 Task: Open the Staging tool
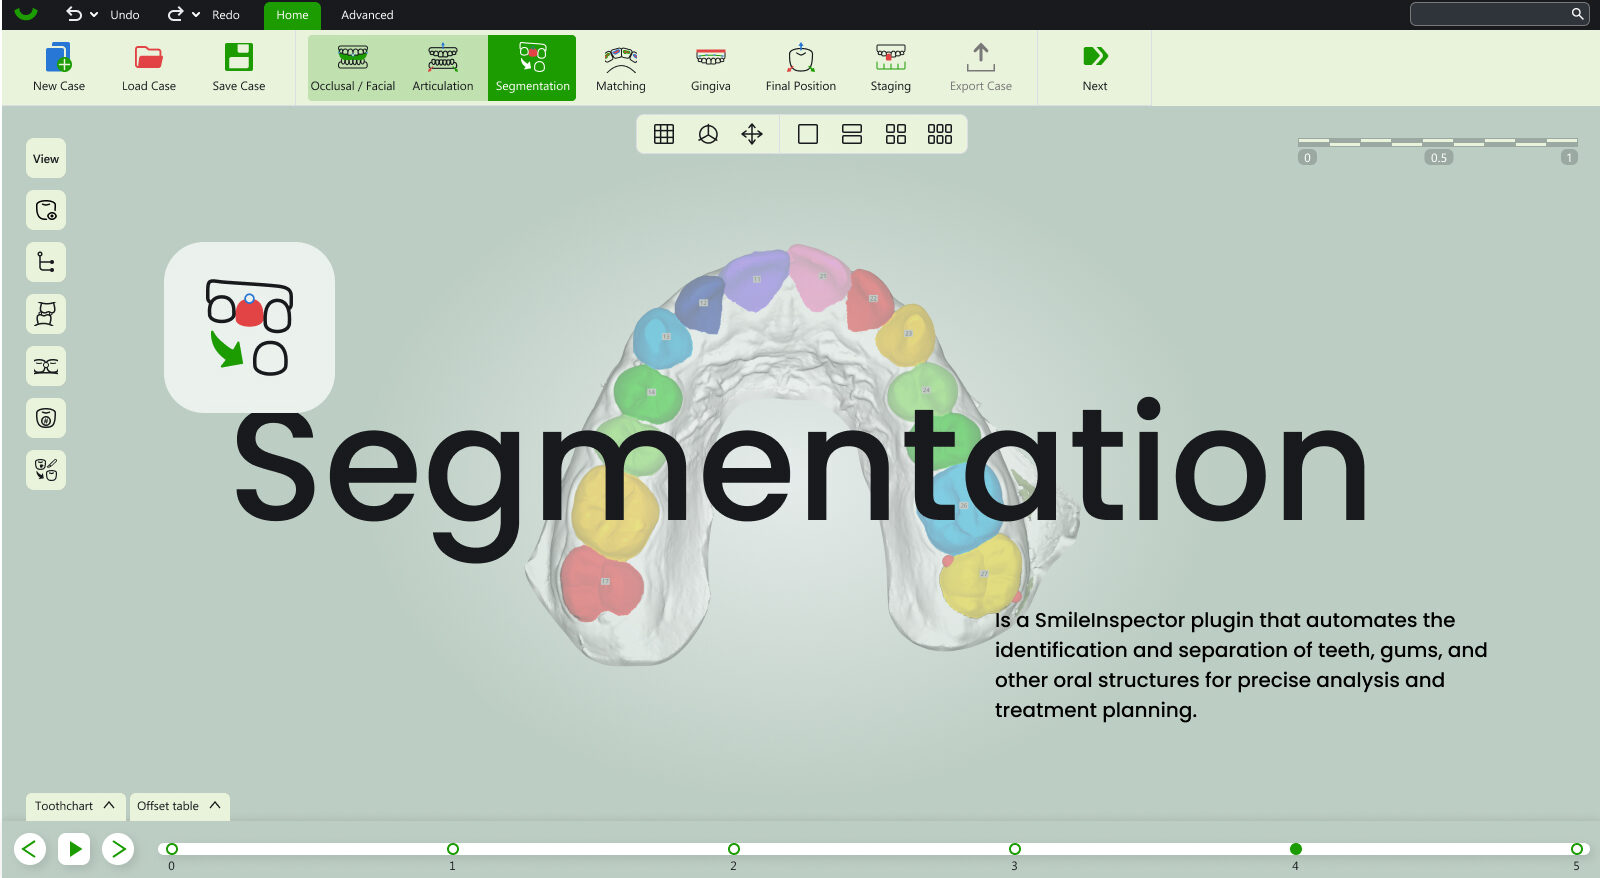(x=891, y=58)
